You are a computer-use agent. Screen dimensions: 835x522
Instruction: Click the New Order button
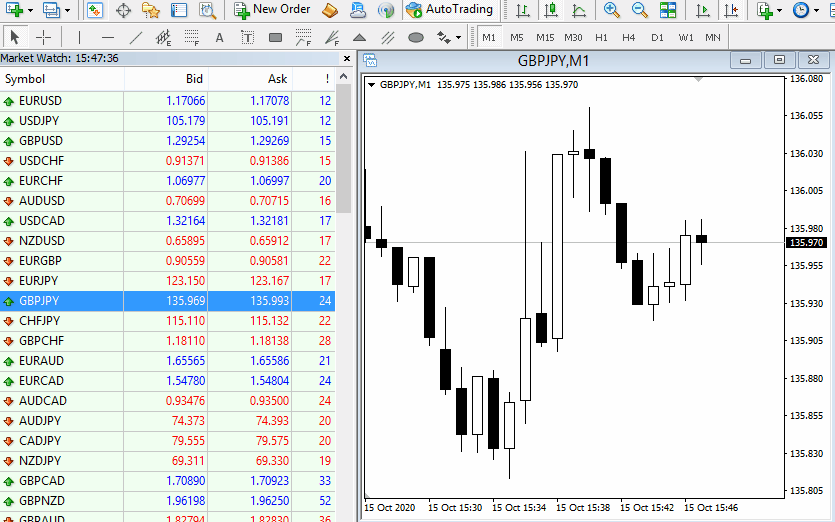(272, 10)
